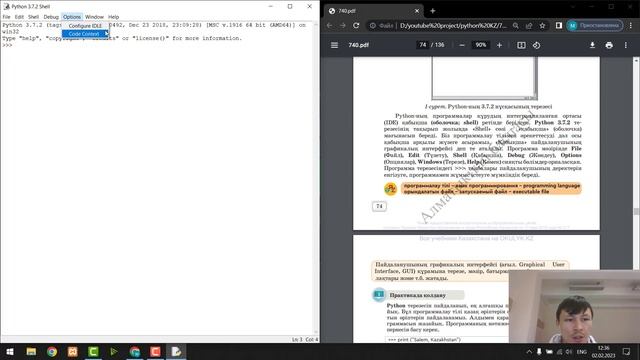
Task: Open the Window menu
Action: click(94, 17)
